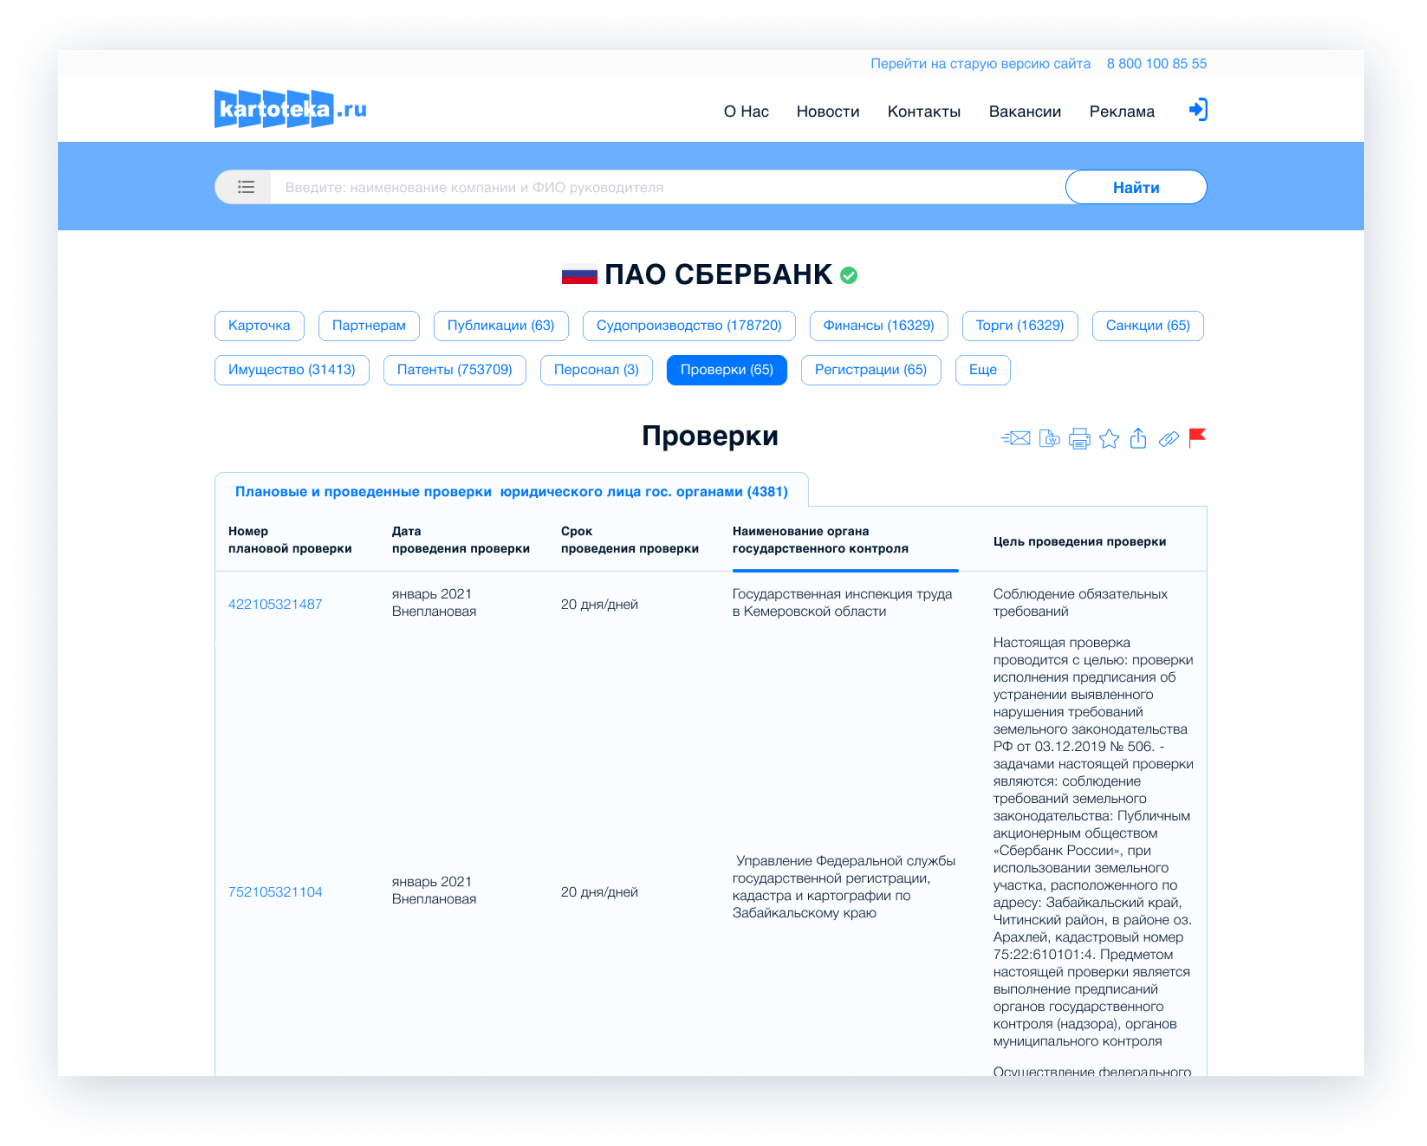The image size is (1427, 1146).
Task: Follow the old site version link
Action: pos(980,63)
